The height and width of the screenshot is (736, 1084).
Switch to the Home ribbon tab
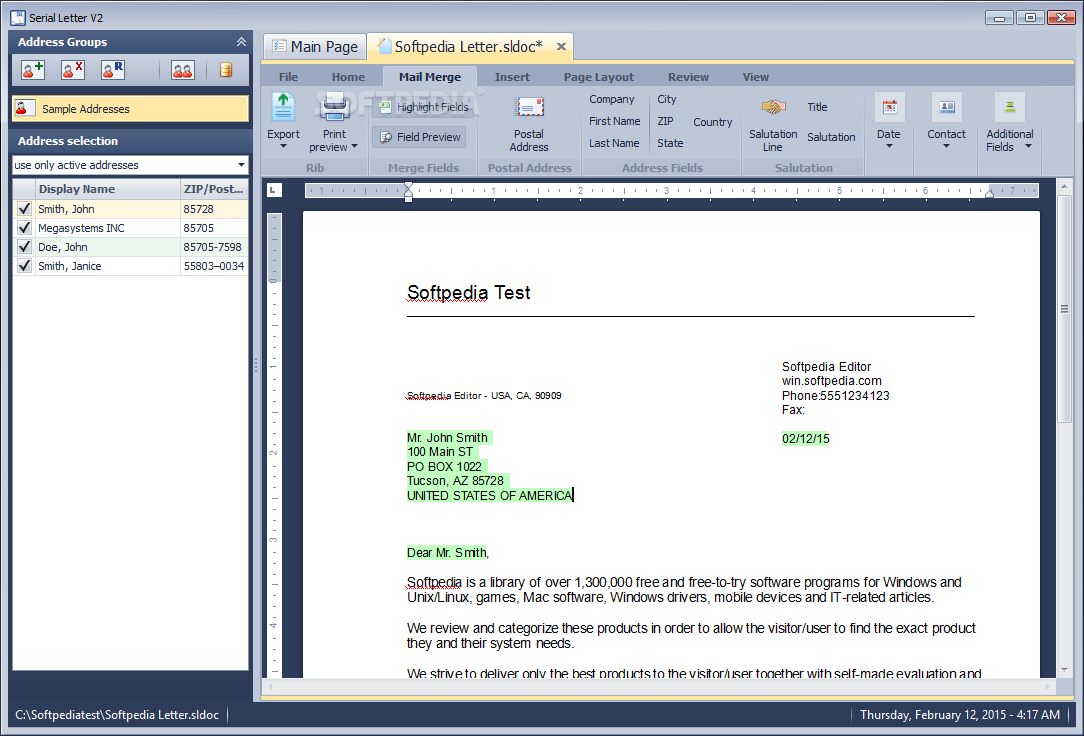pos(348,77)
